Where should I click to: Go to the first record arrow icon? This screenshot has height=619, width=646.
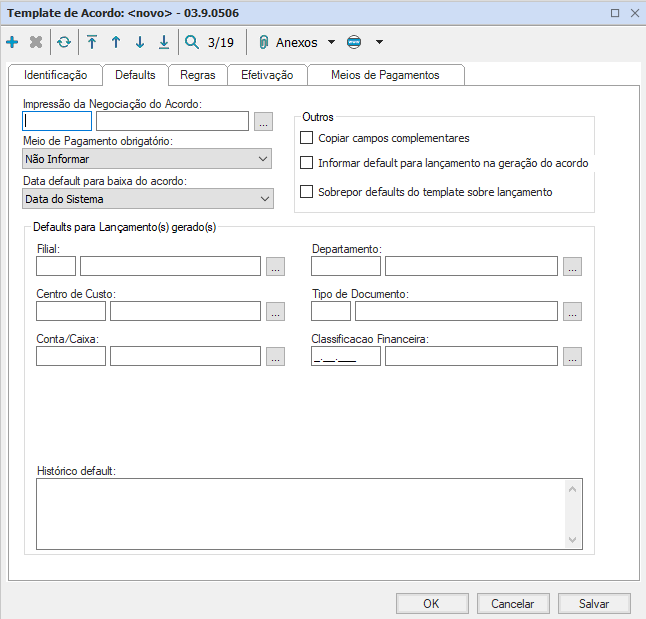click(x=92, y=43)
